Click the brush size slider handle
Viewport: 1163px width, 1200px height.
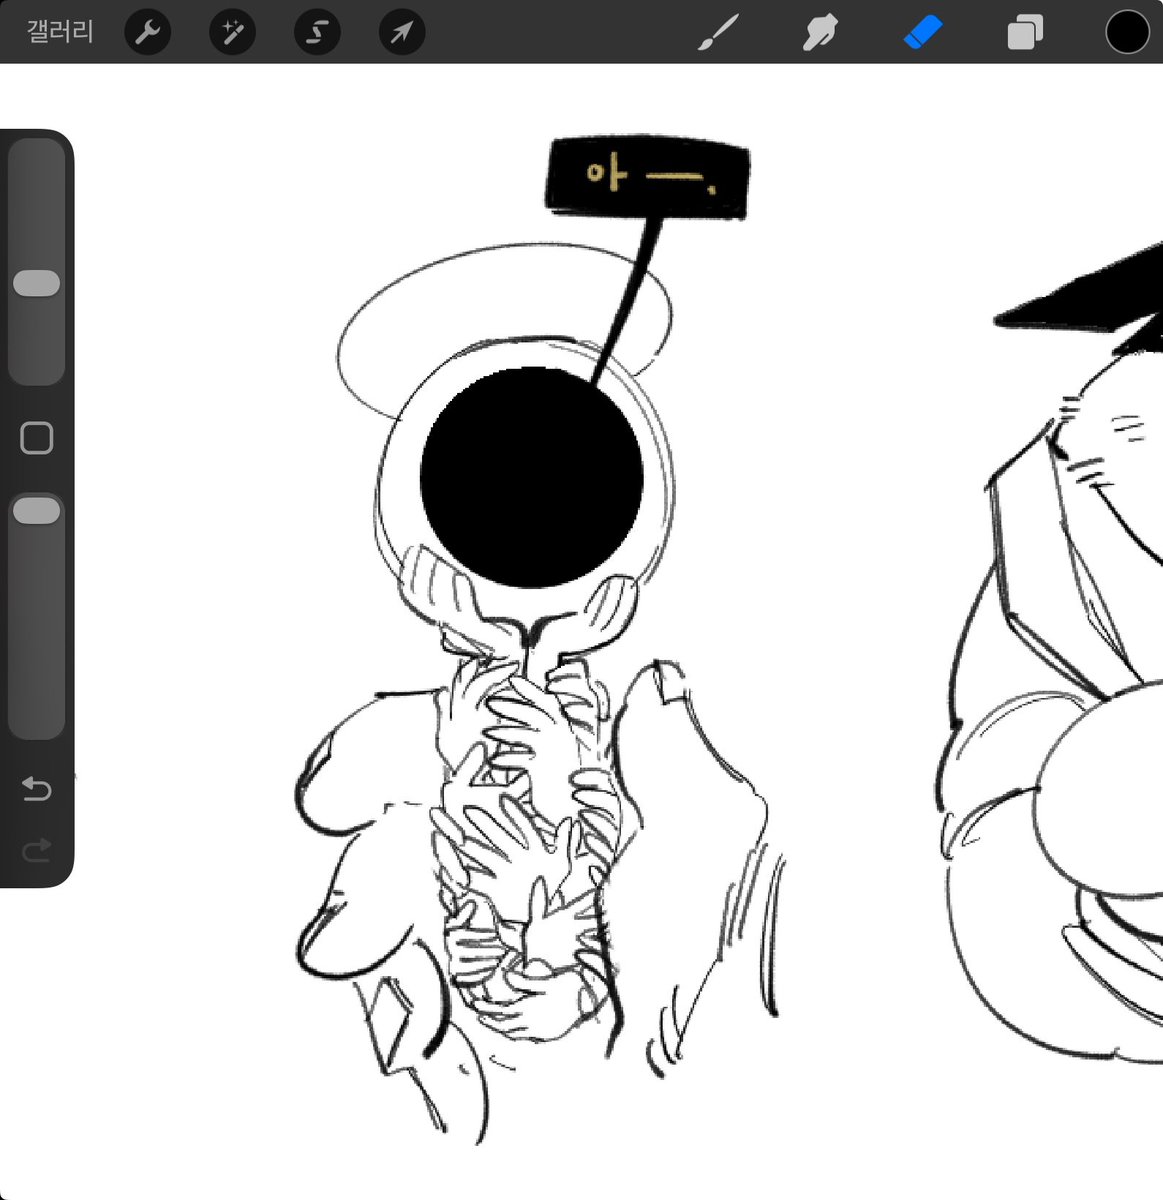tap(37, 283)
